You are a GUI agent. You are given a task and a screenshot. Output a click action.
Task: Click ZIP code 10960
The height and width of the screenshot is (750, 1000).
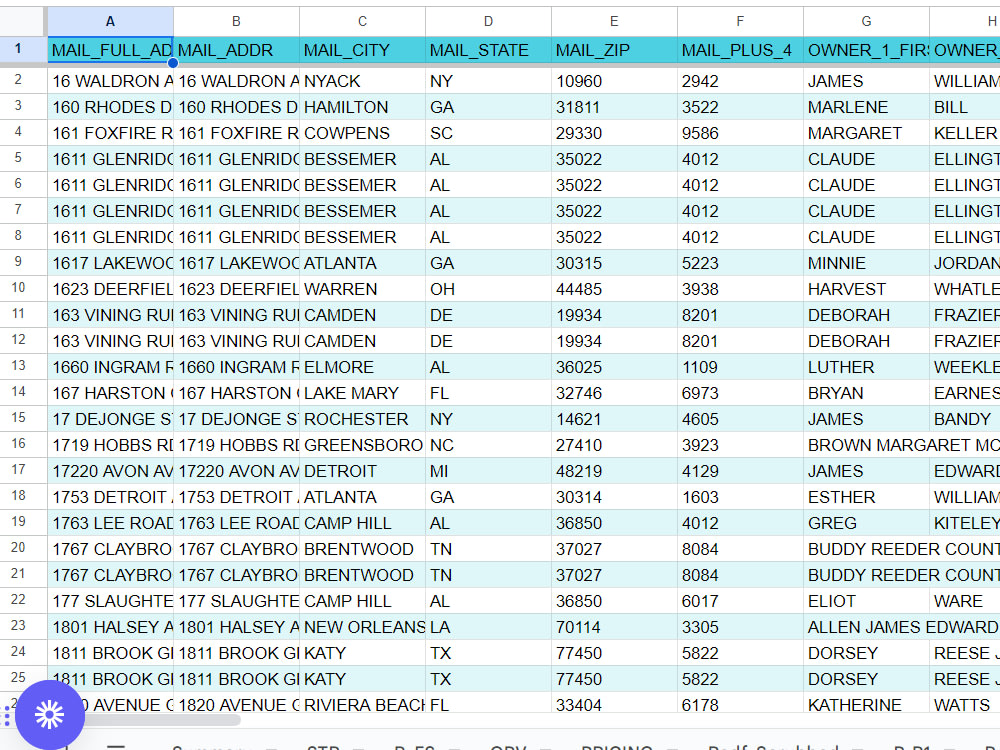point(614,81)
